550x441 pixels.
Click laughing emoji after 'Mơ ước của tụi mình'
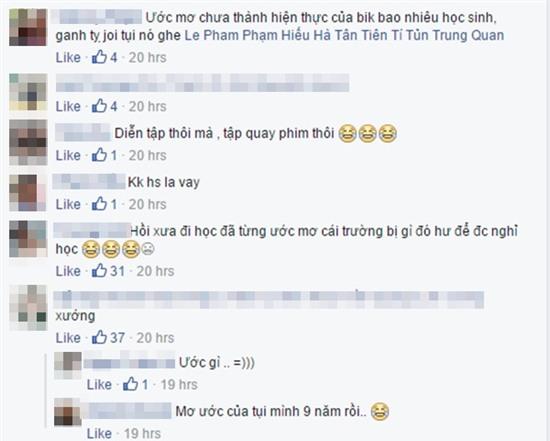(380, 412)
